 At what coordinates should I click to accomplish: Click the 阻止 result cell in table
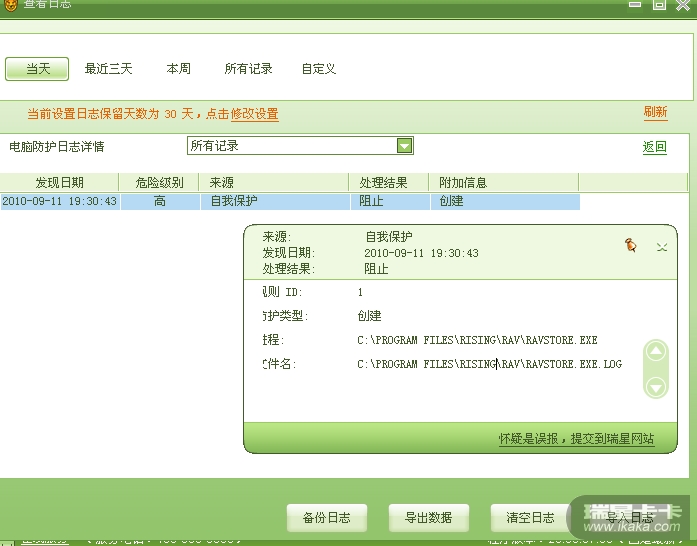click(390, 201)
